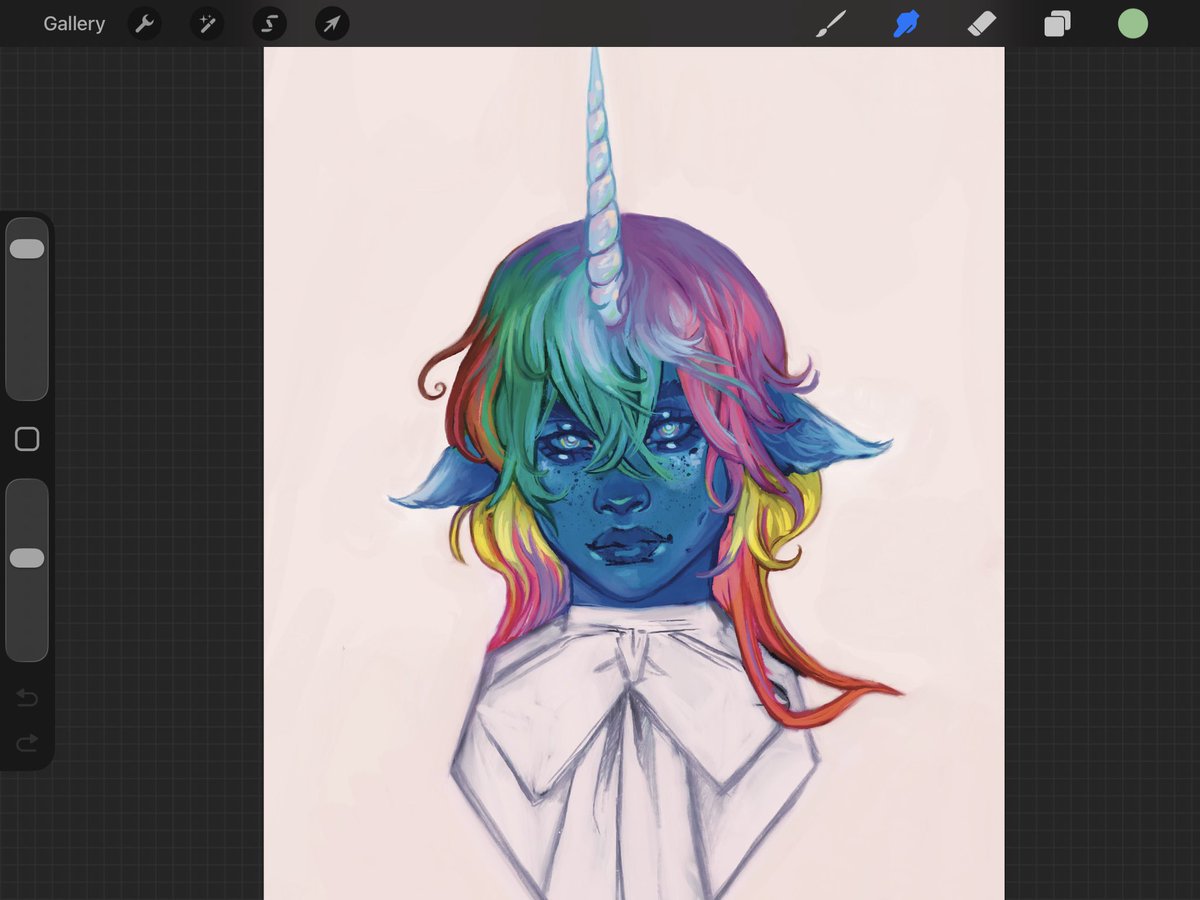The height and width of the screenshot is (900, 1200).
Task: Open the Actions wrench menu
Action: point(145,24)
